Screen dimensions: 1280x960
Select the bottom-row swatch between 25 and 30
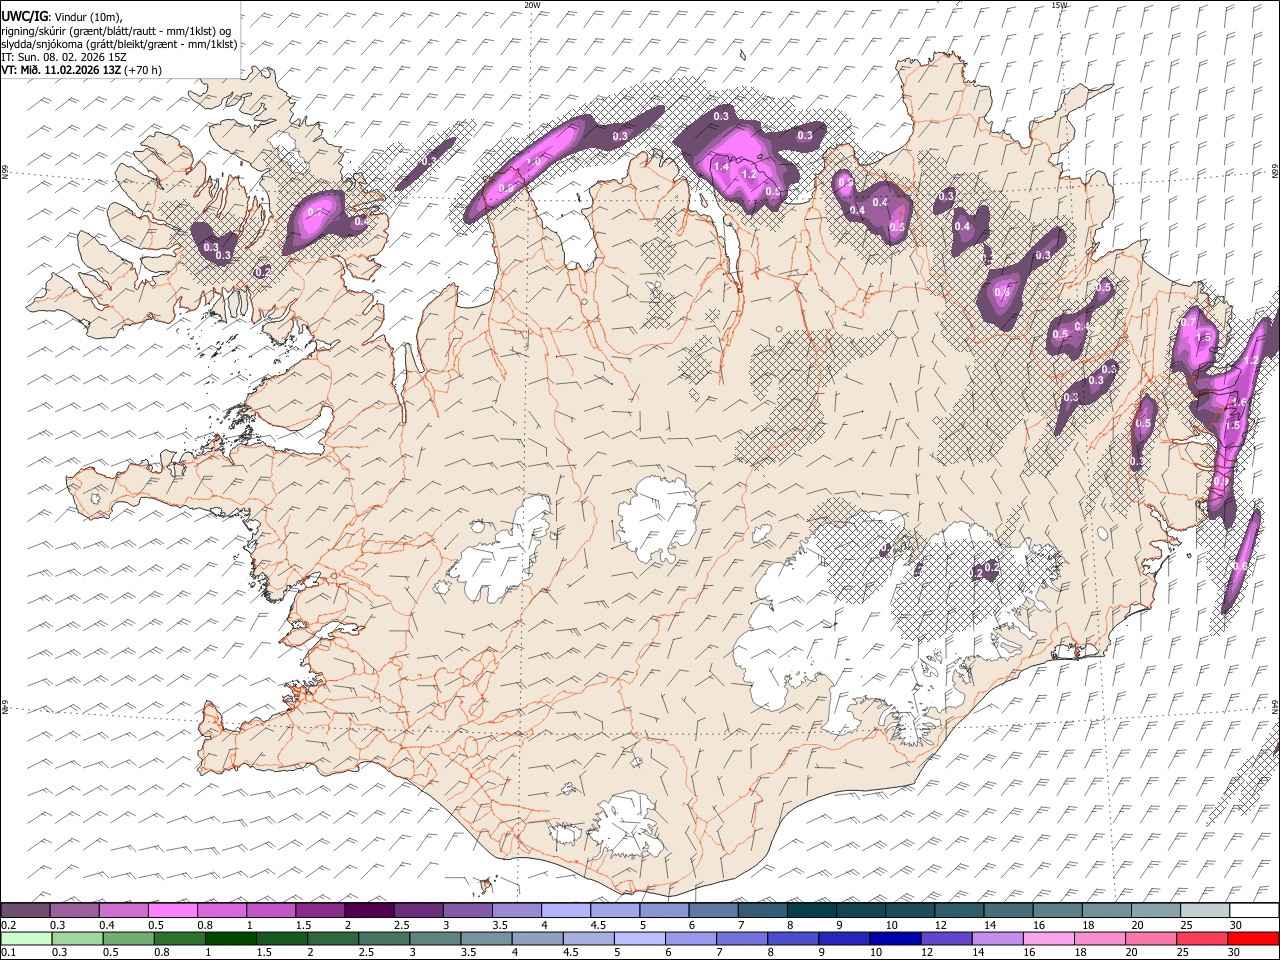(x=1202, y=938)
